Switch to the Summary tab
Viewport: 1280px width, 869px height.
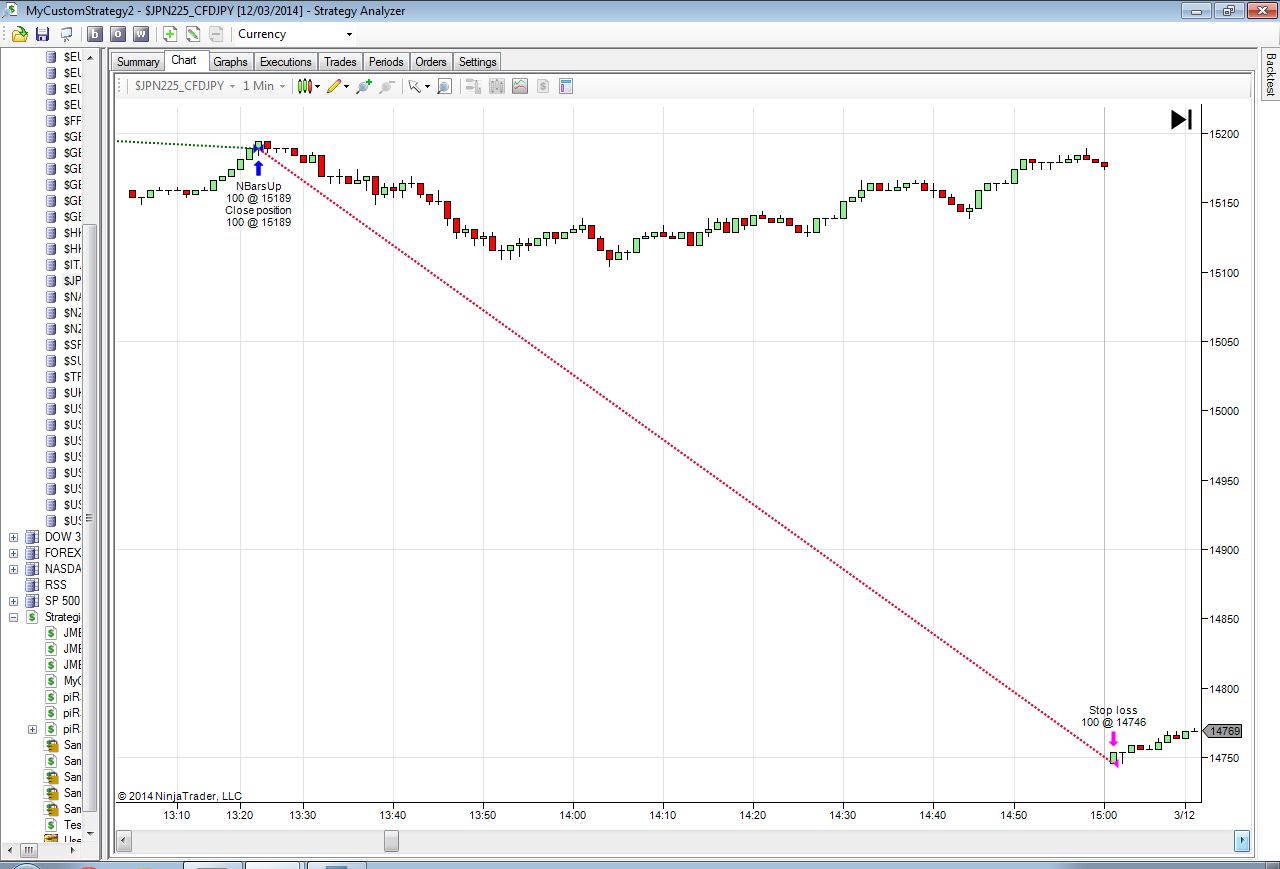point(138,62)
